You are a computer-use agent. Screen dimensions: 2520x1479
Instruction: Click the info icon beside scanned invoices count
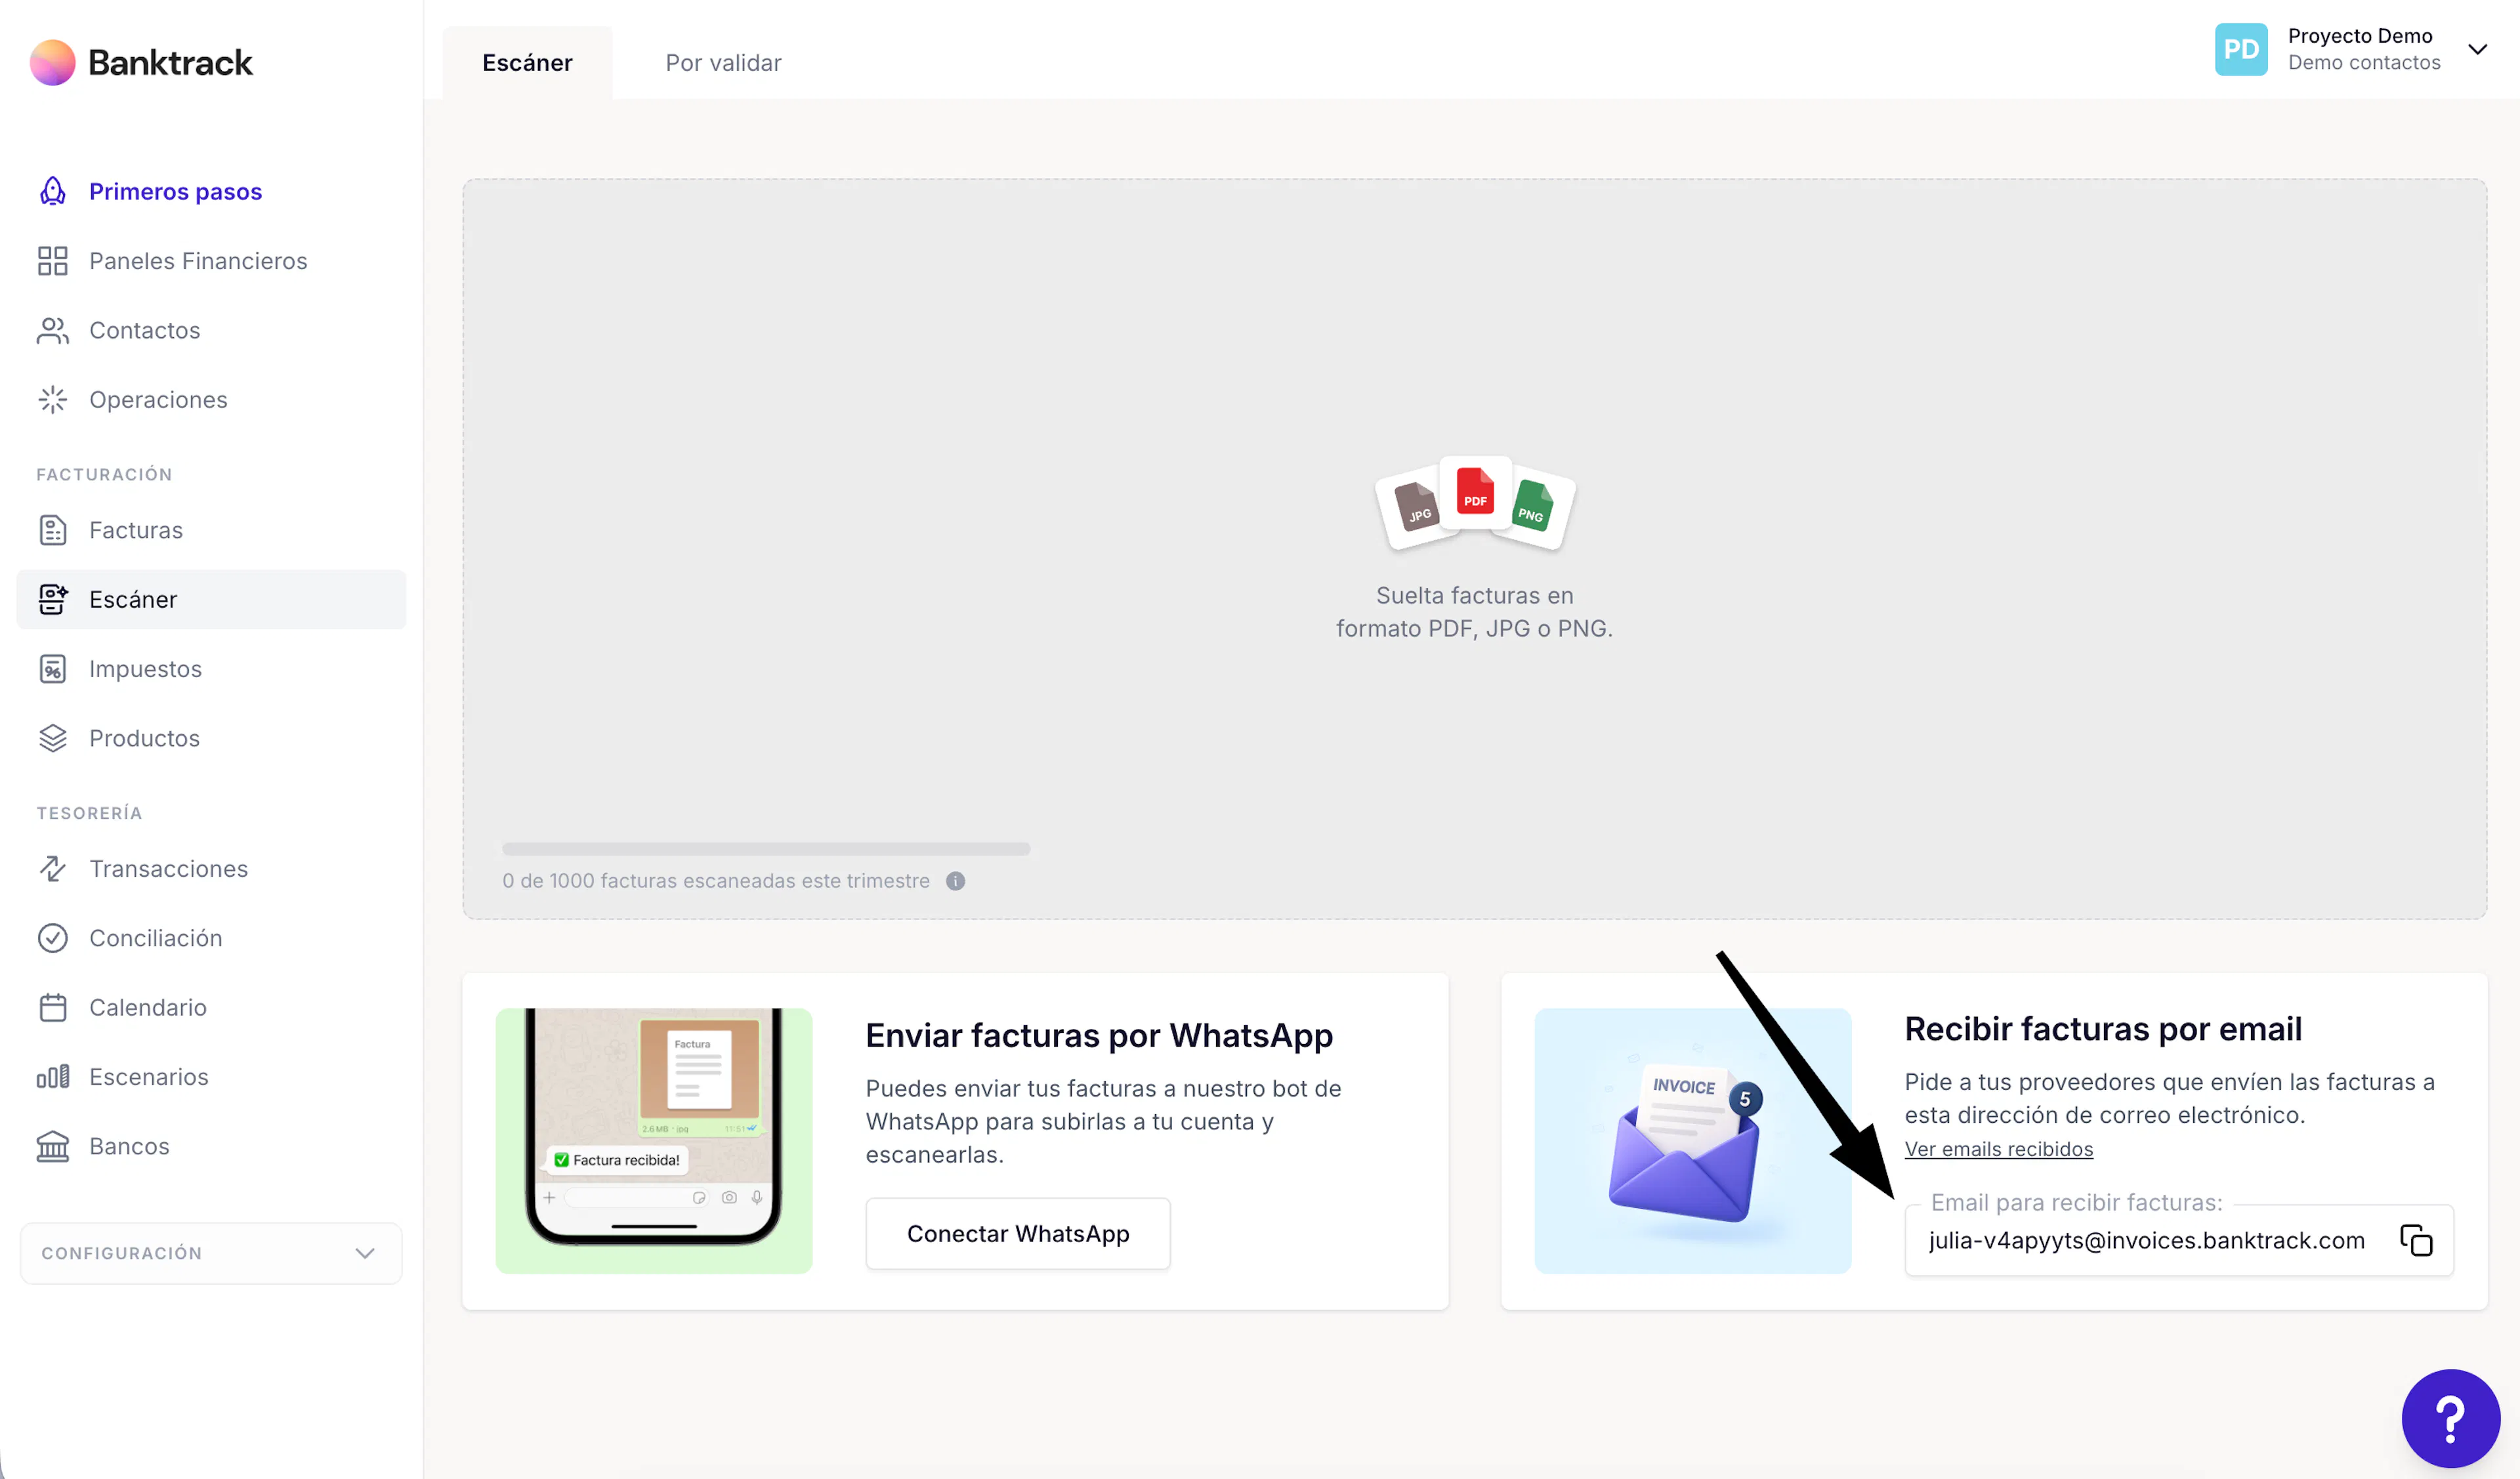coord(955,881)
